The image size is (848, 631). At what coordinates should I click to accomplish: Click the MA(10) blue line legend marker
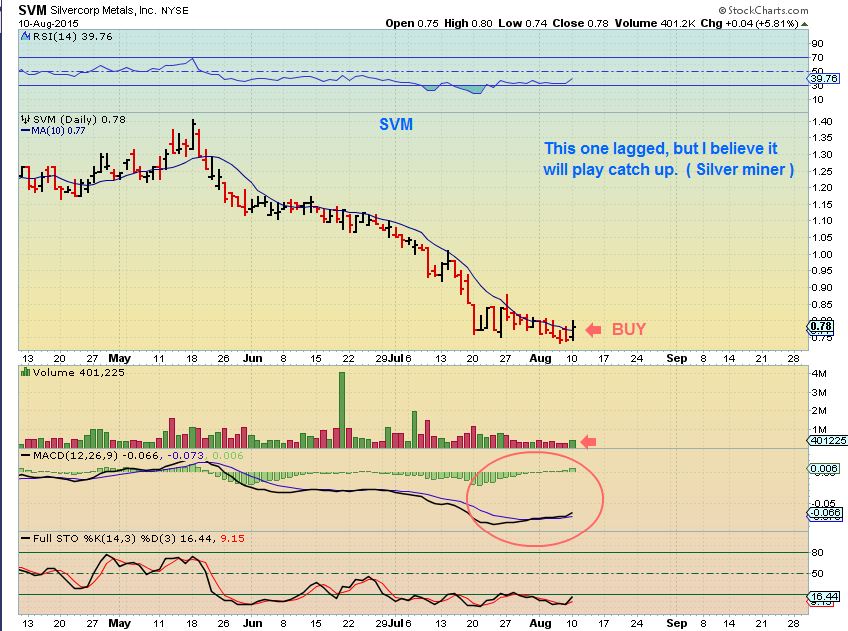(25, 131)
